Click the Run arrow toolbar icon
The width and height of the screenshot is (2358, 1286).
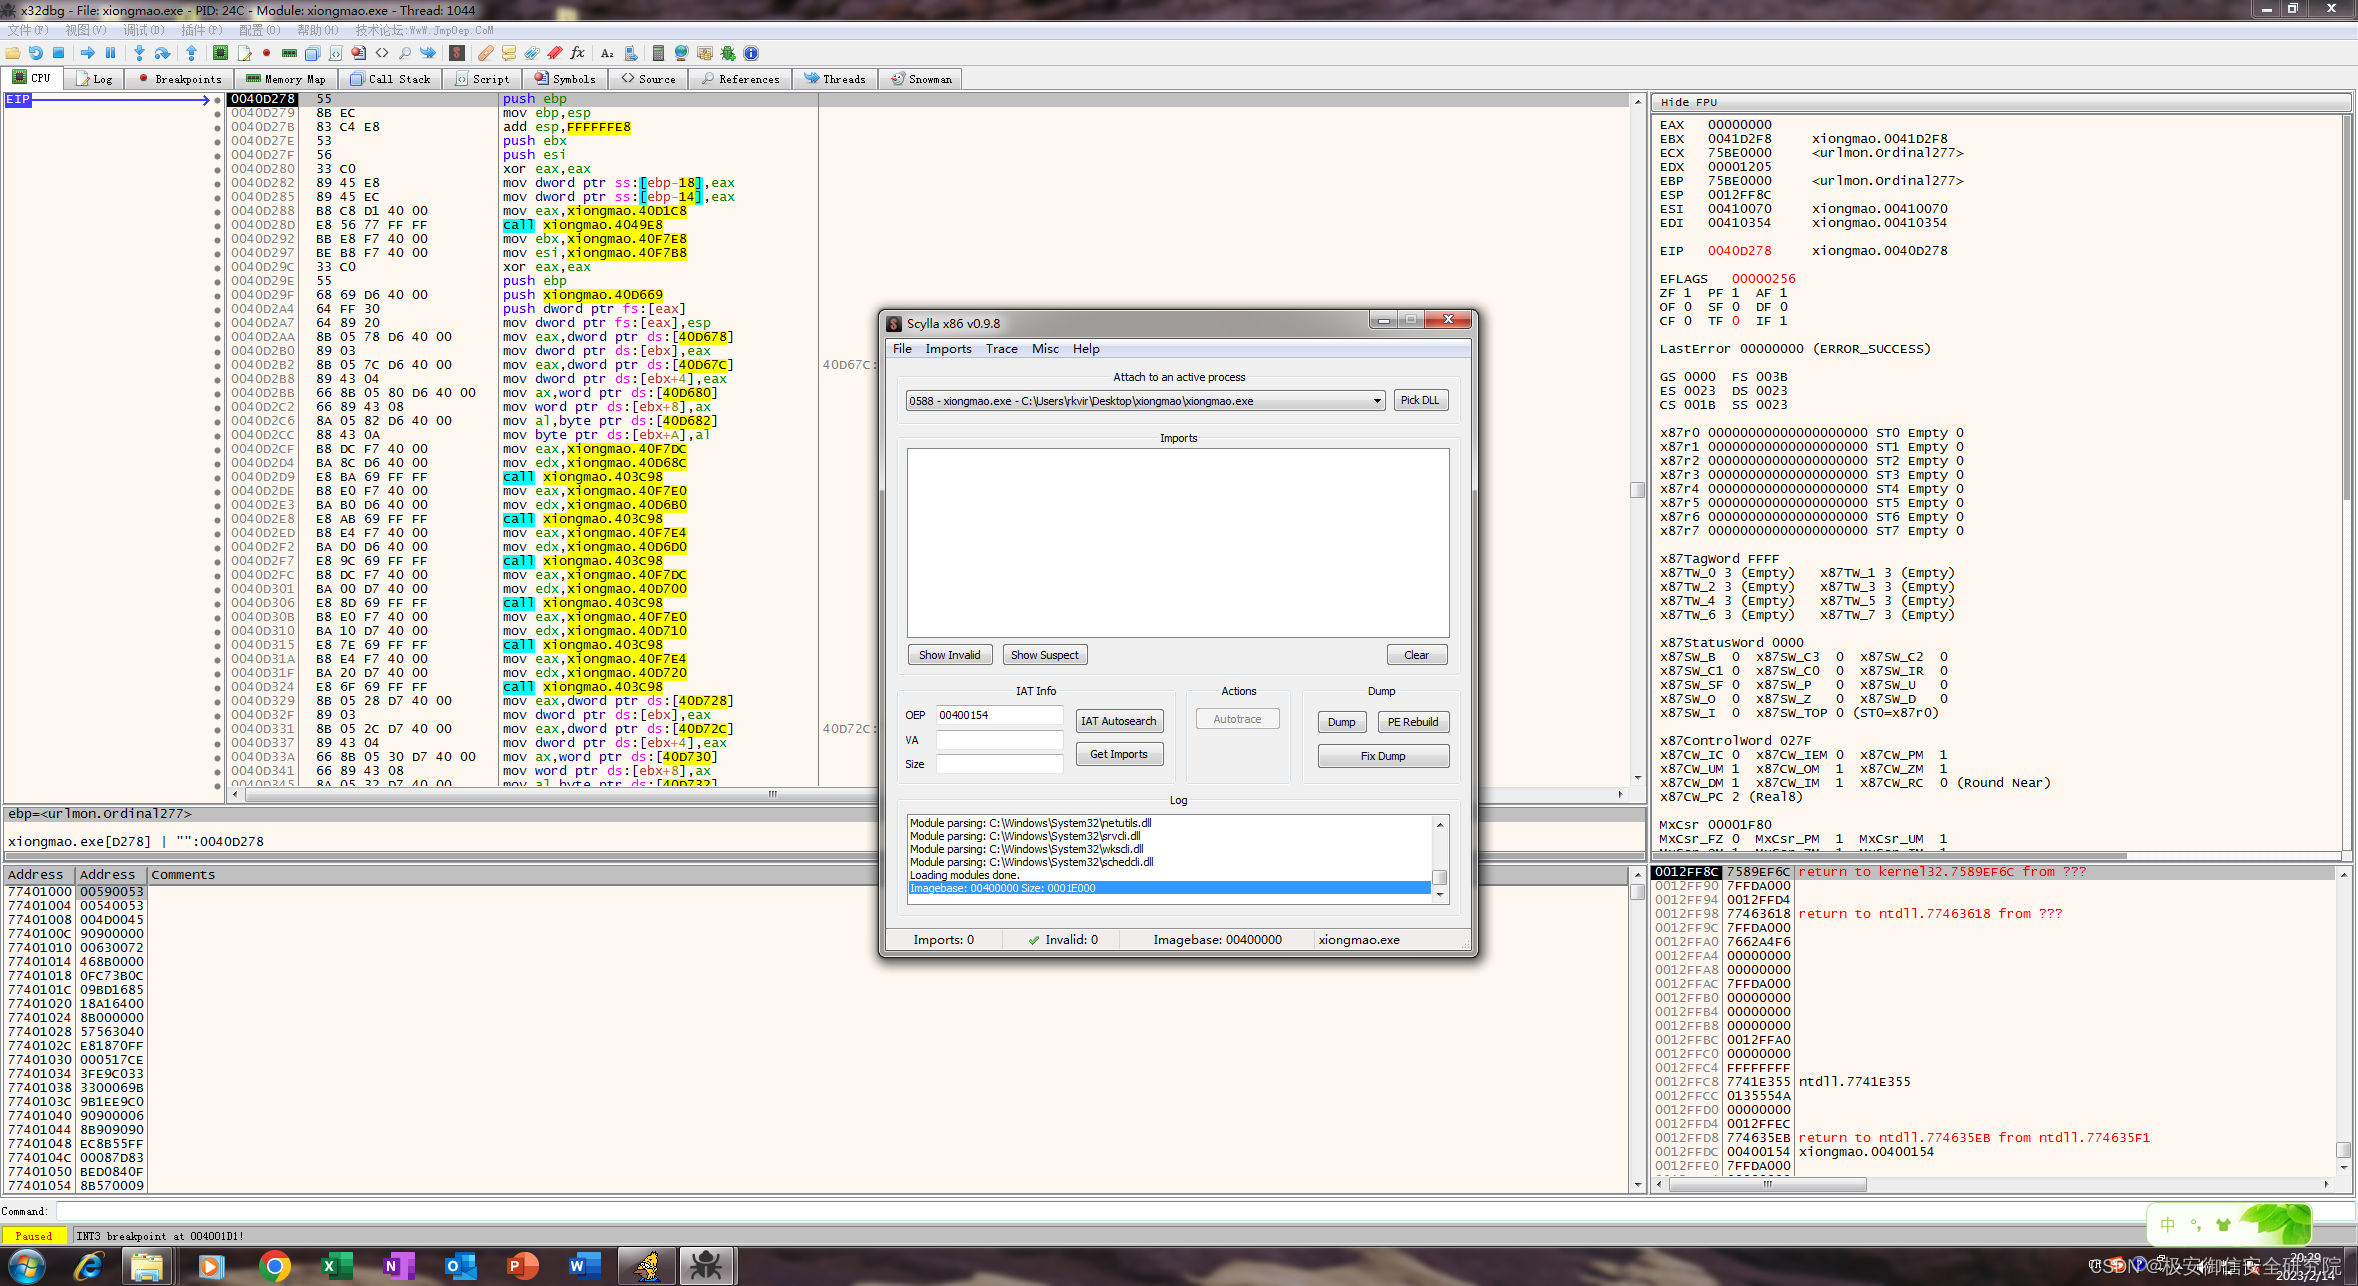pos(88,53)
